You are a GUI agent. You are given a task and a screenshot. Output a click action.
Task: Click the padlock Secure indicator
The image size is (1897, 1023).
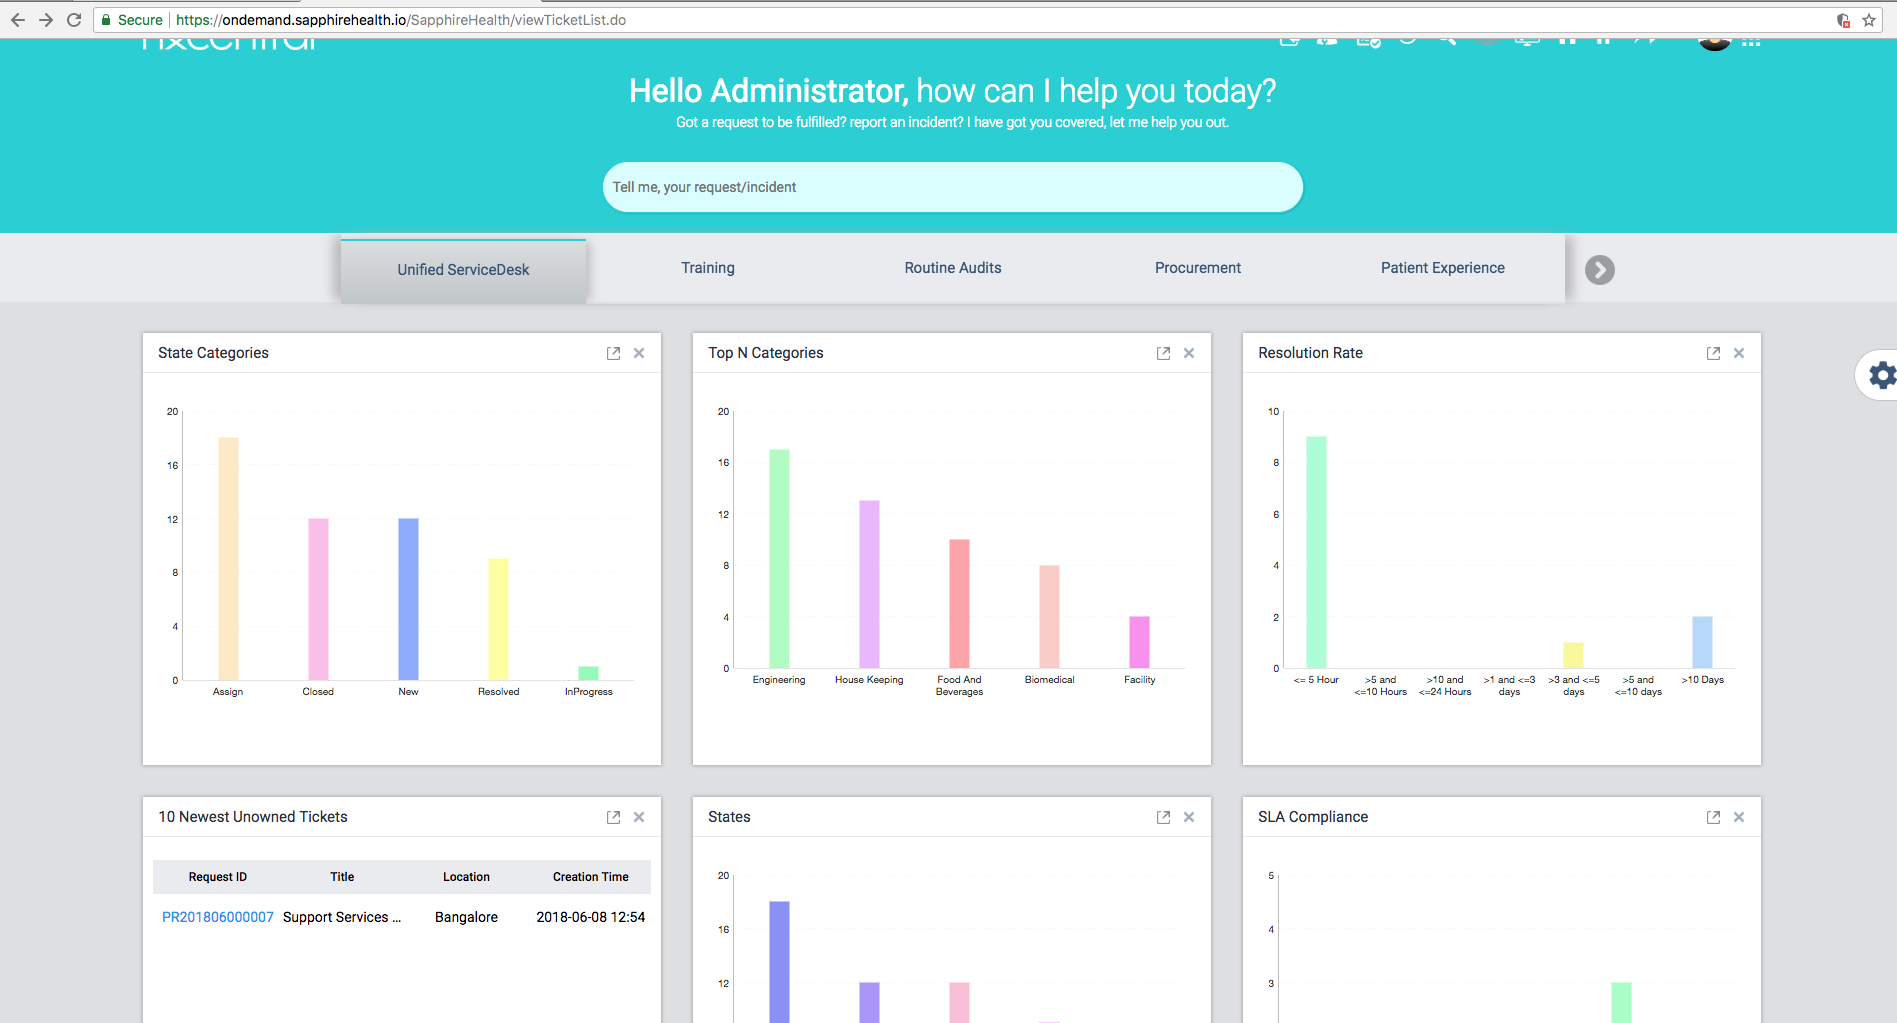pyautogui.click(x=131, y=20)
